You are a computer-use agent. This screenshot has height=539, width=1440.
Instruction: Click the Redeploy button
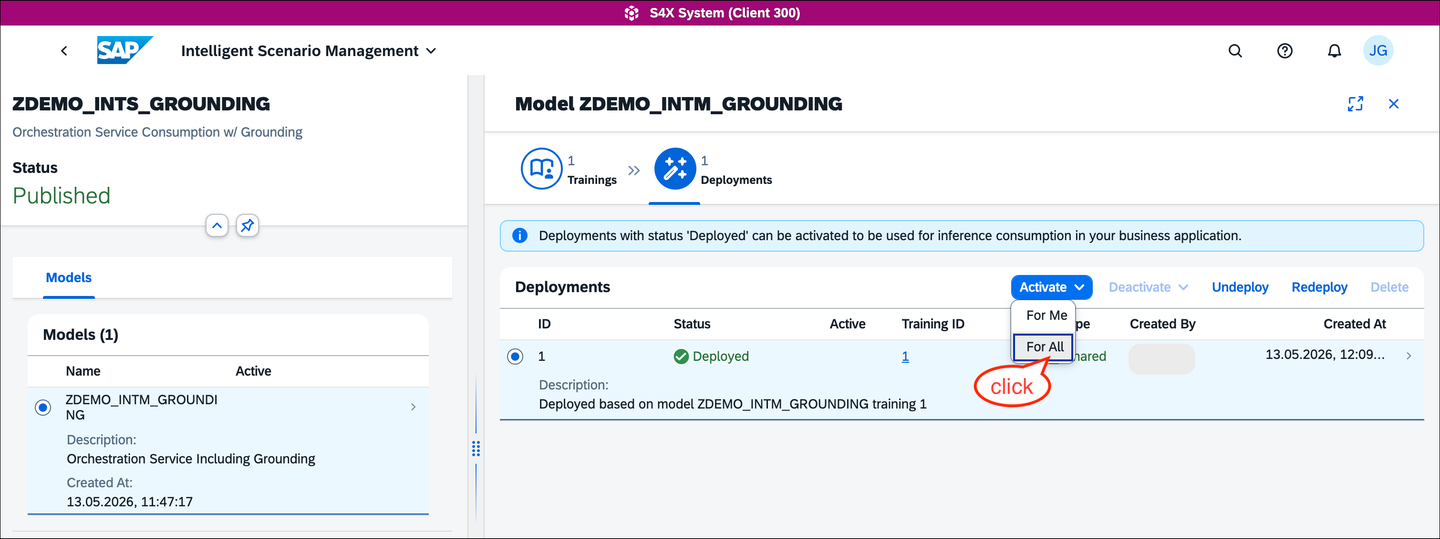point(1320,287)
